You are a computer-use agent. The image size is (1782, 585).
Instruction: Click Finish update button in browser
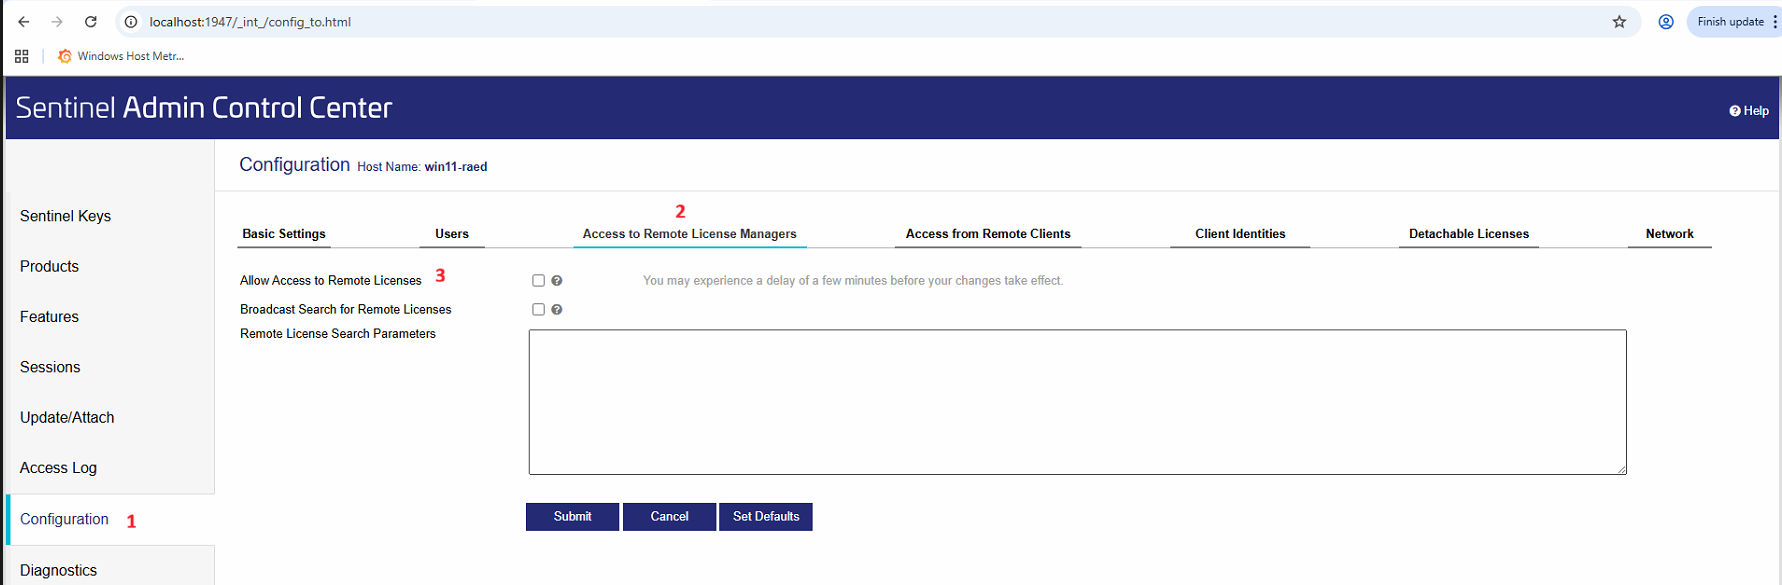1730,22
